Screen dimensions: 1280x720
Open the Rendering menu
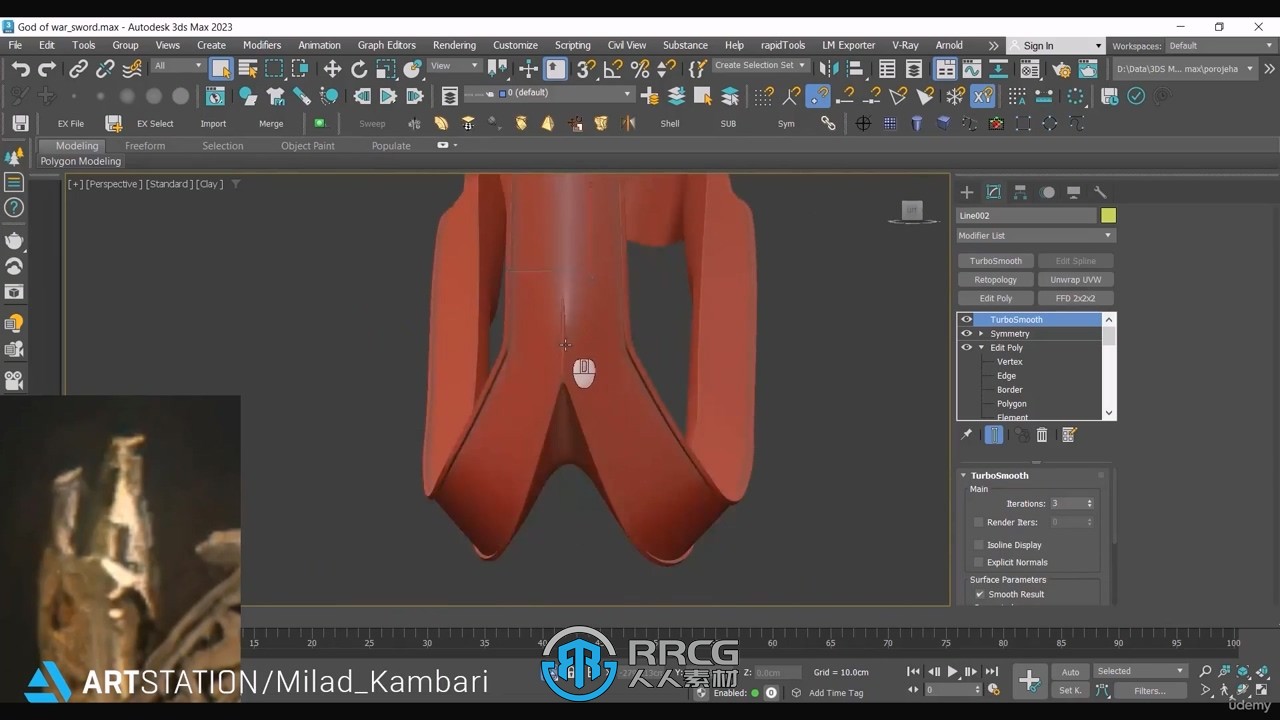point(454,45)
